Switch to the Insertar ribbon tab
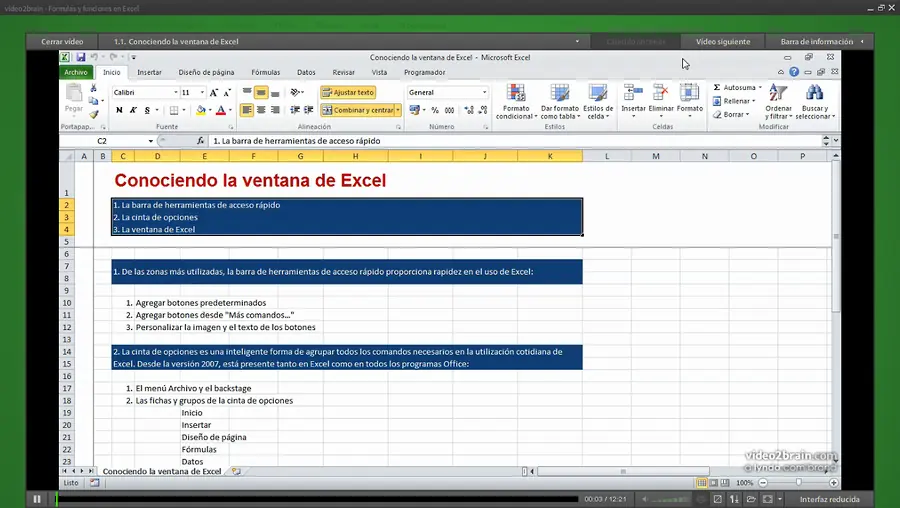 (149, 72)
